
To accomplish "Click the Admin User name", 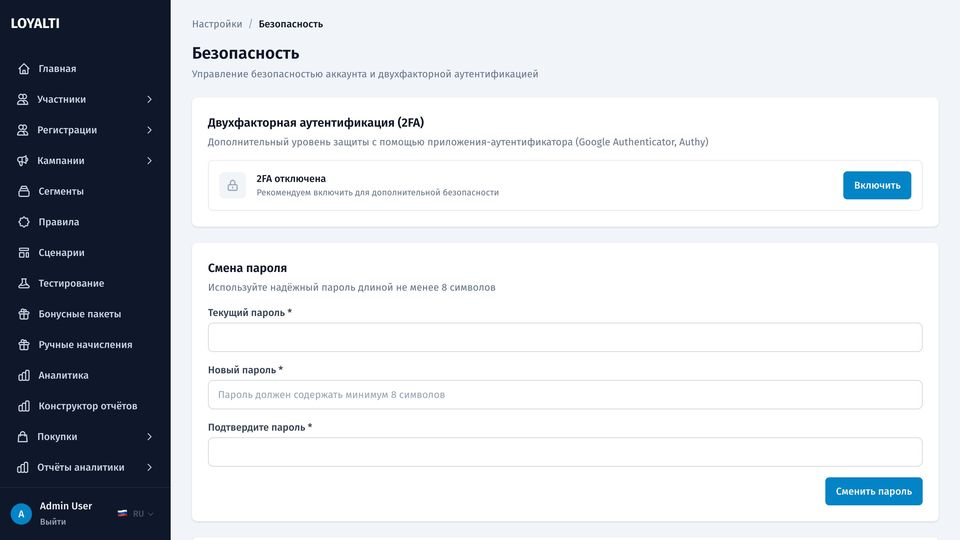I will (x=66, y=506).
